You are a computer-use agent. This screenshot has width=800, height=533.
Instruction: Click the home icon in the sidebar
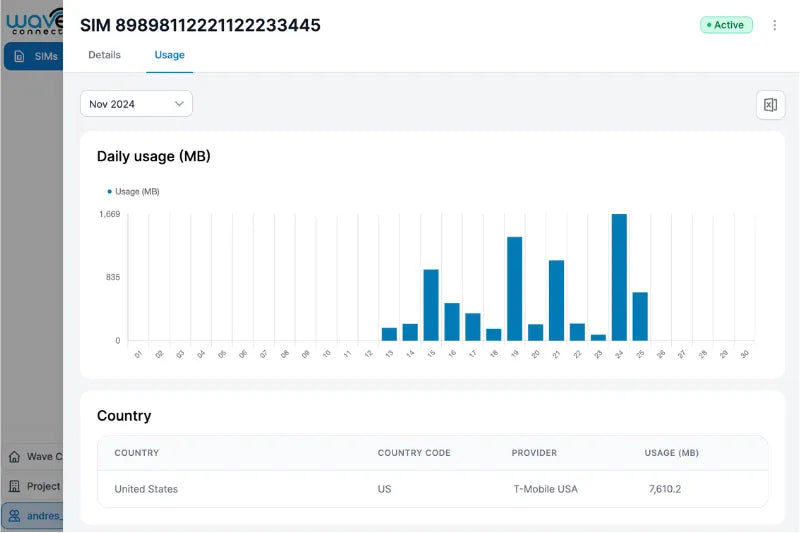point(14,457)
